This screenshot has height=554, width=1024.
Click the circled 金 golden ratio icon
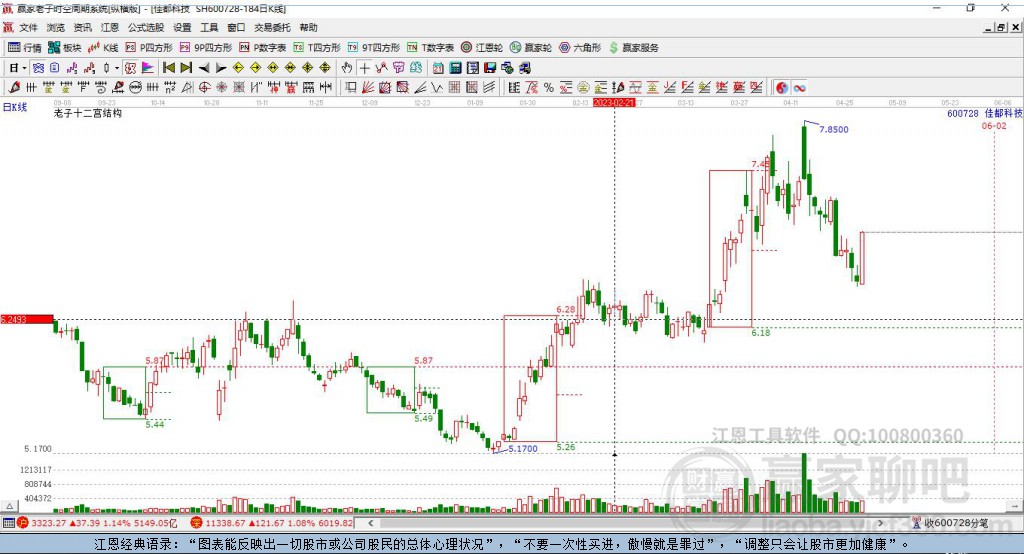point(583,88)
